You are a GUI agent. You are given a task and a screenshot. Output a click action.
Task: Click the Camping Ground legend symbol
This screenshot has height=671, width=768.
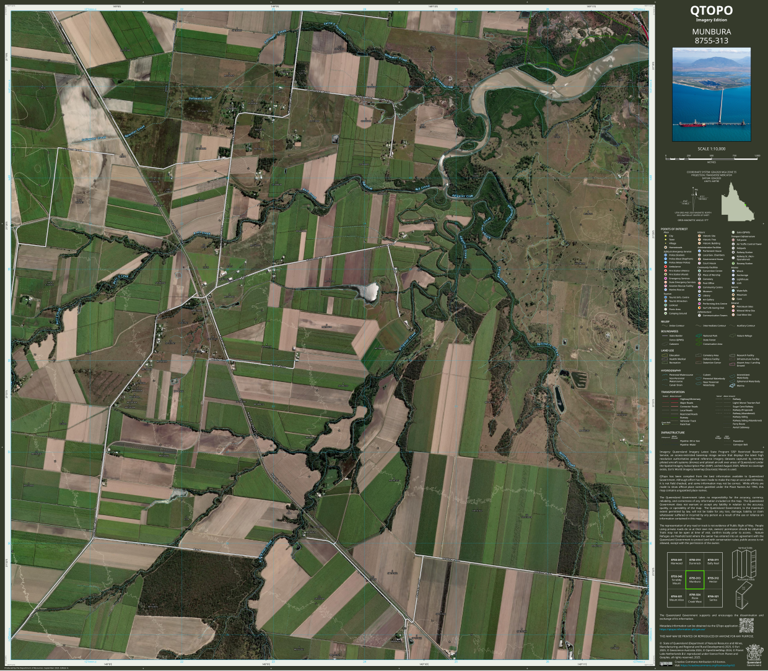pos(666,313)
